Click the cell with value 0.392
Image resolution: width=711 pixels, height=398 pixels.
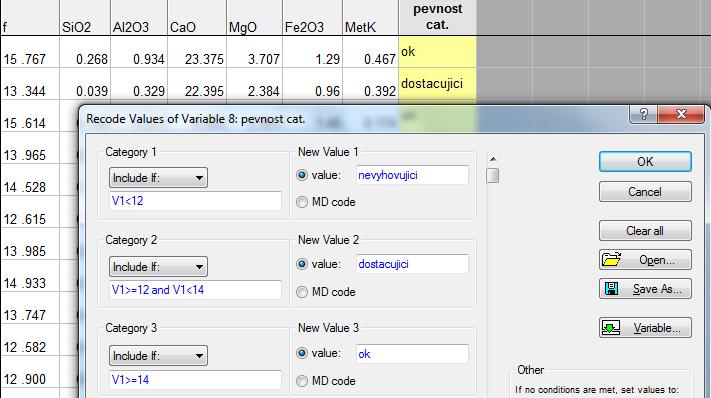coord(370,84)
